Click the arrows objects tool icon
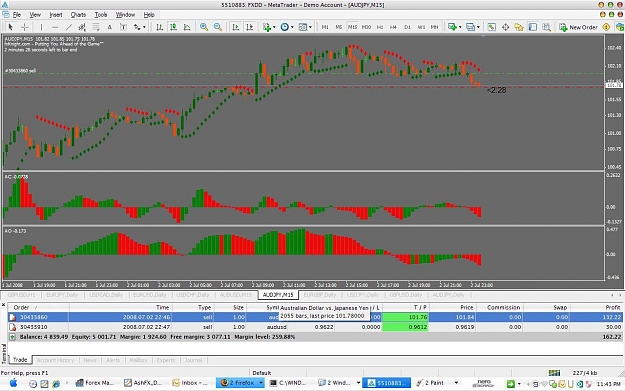Viewport: 625px width, 391px height. (137, 27)
